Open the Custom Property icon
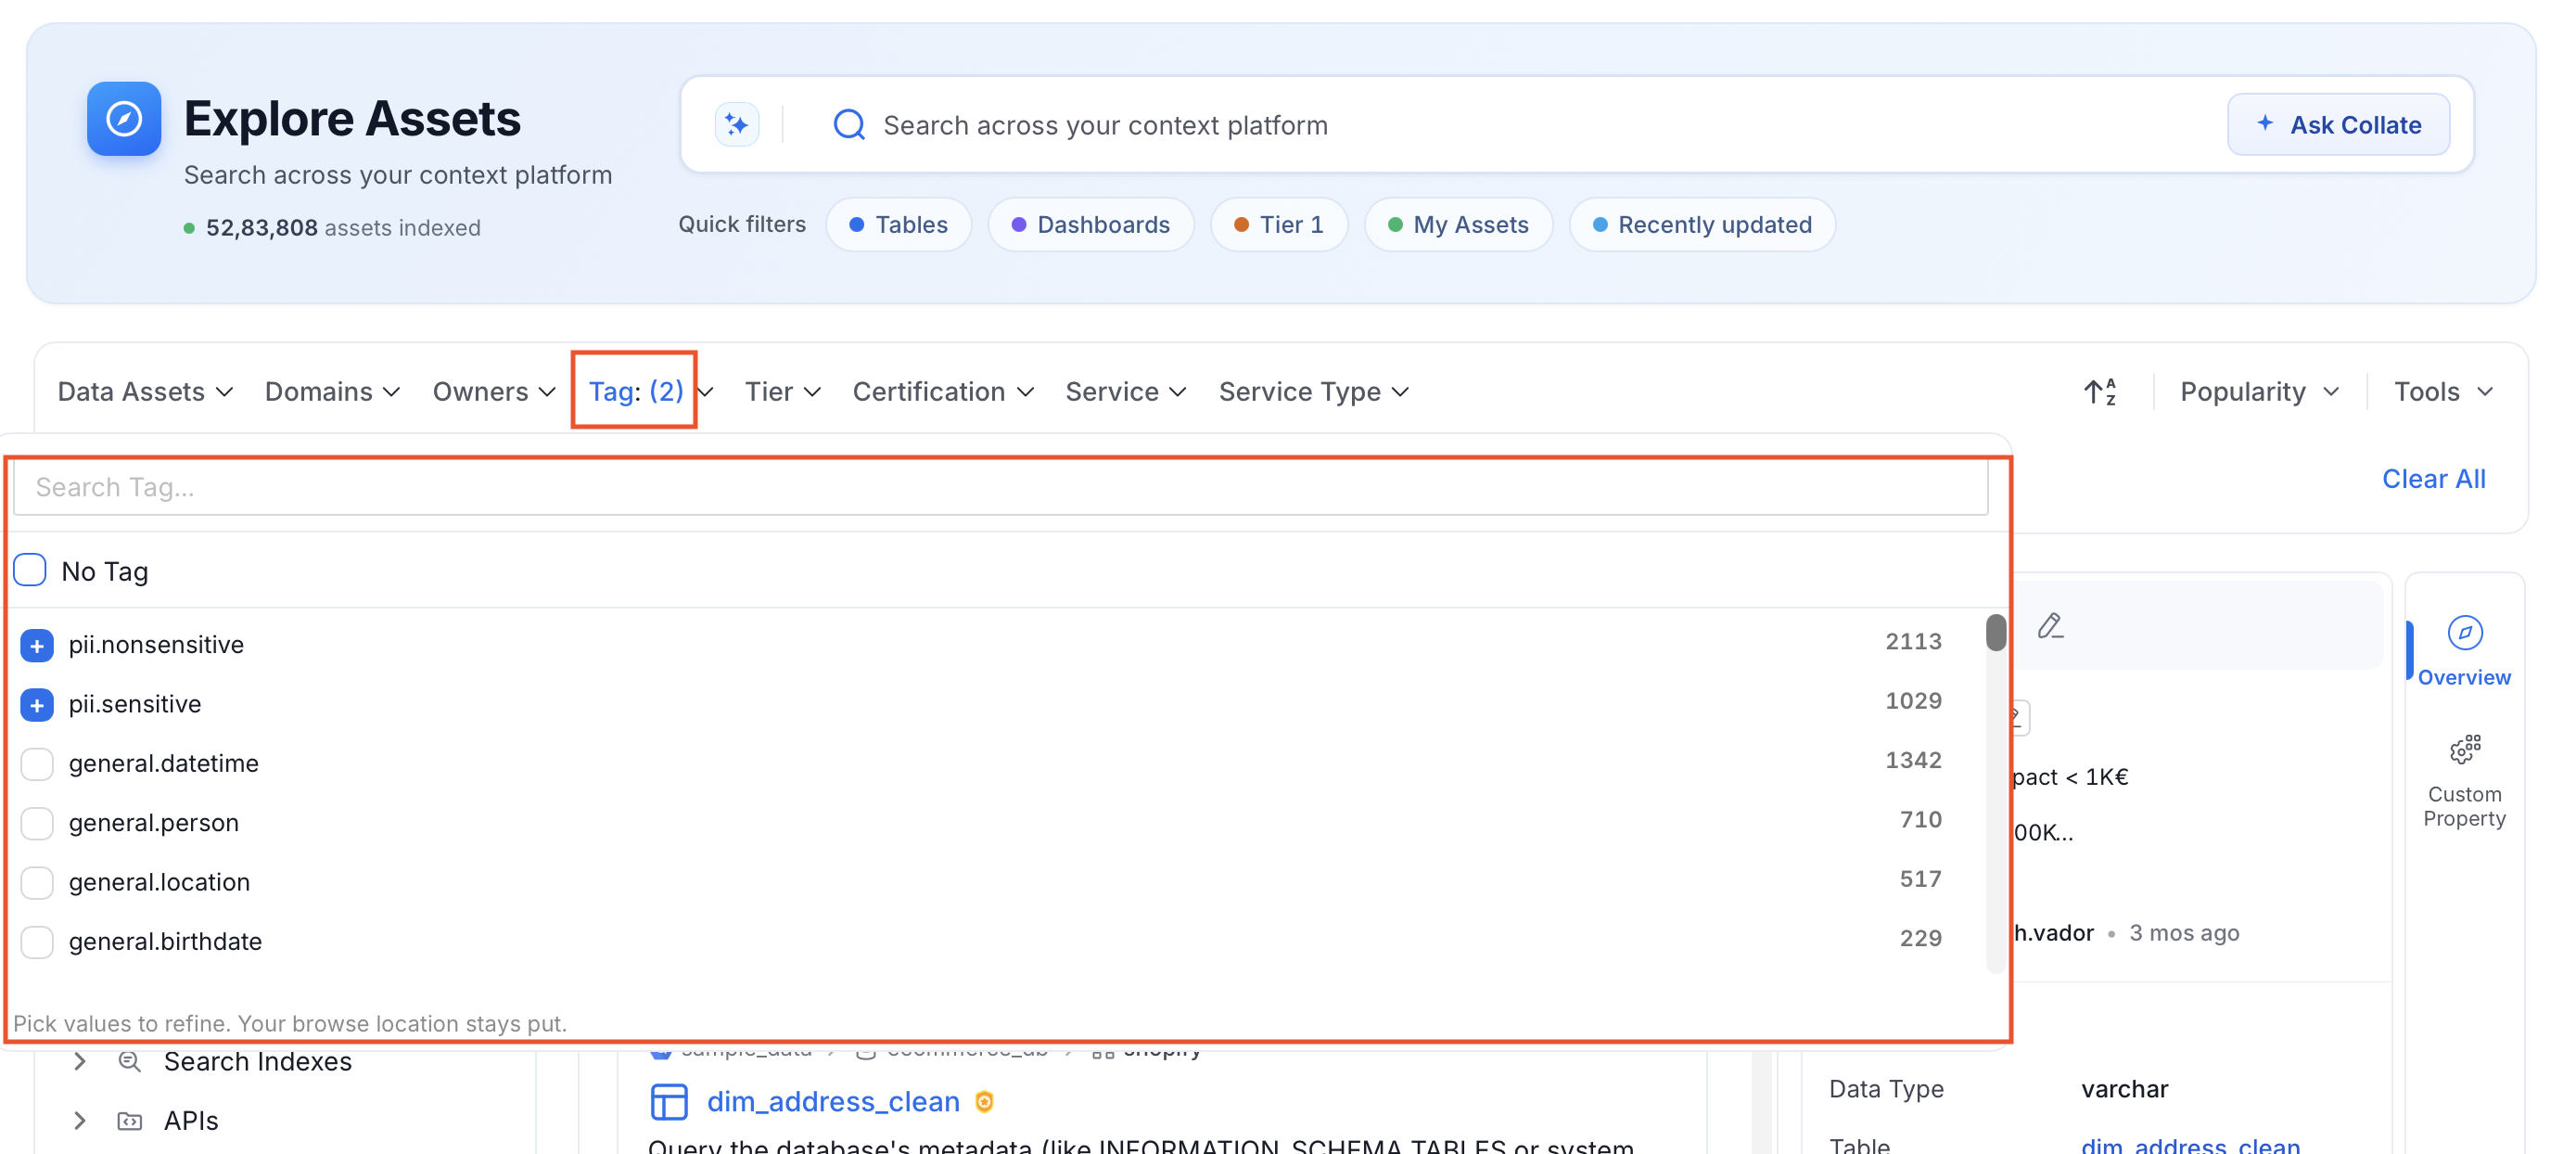The height and width of the screenshot is (1154, 2576). pos(2464,749)
